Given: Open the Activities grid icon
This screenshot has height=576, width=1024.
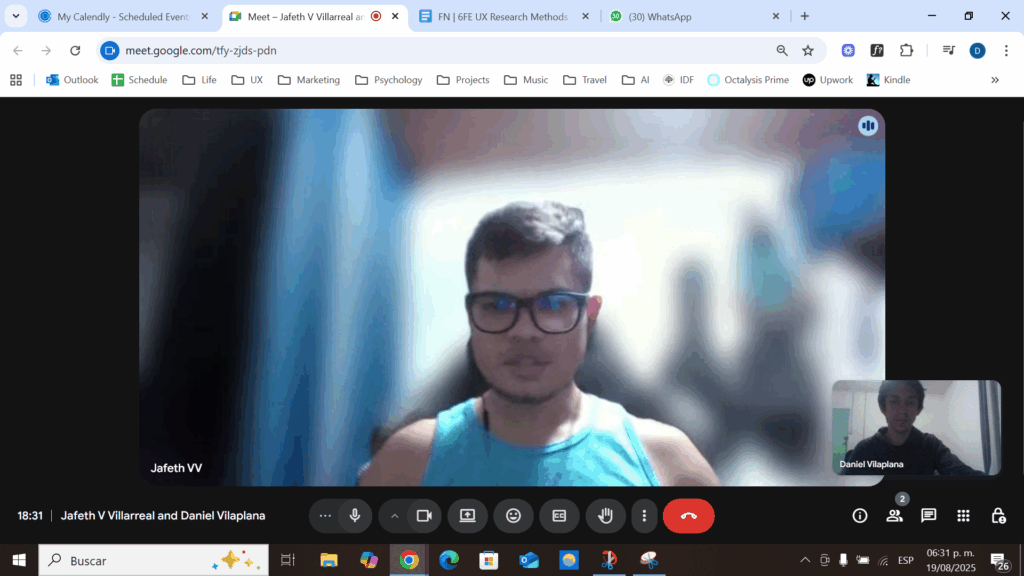Looking at the screenshot, I should click(x=963, y=516).
